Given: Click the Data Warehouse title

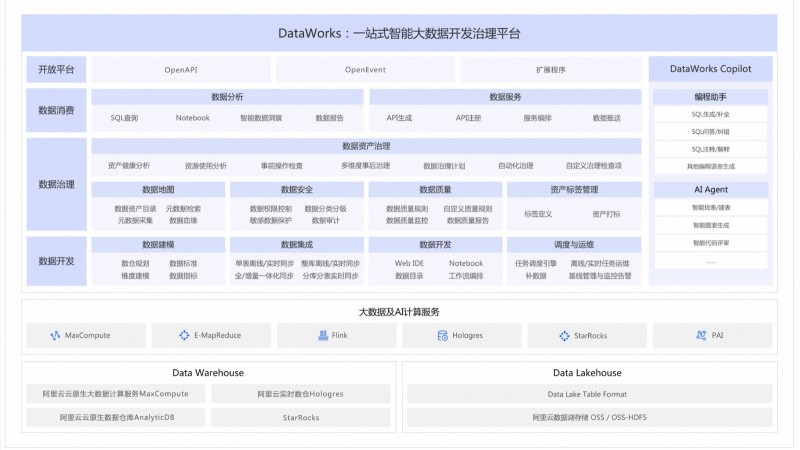Looking at the screenshot, I should tap(208, 373).
